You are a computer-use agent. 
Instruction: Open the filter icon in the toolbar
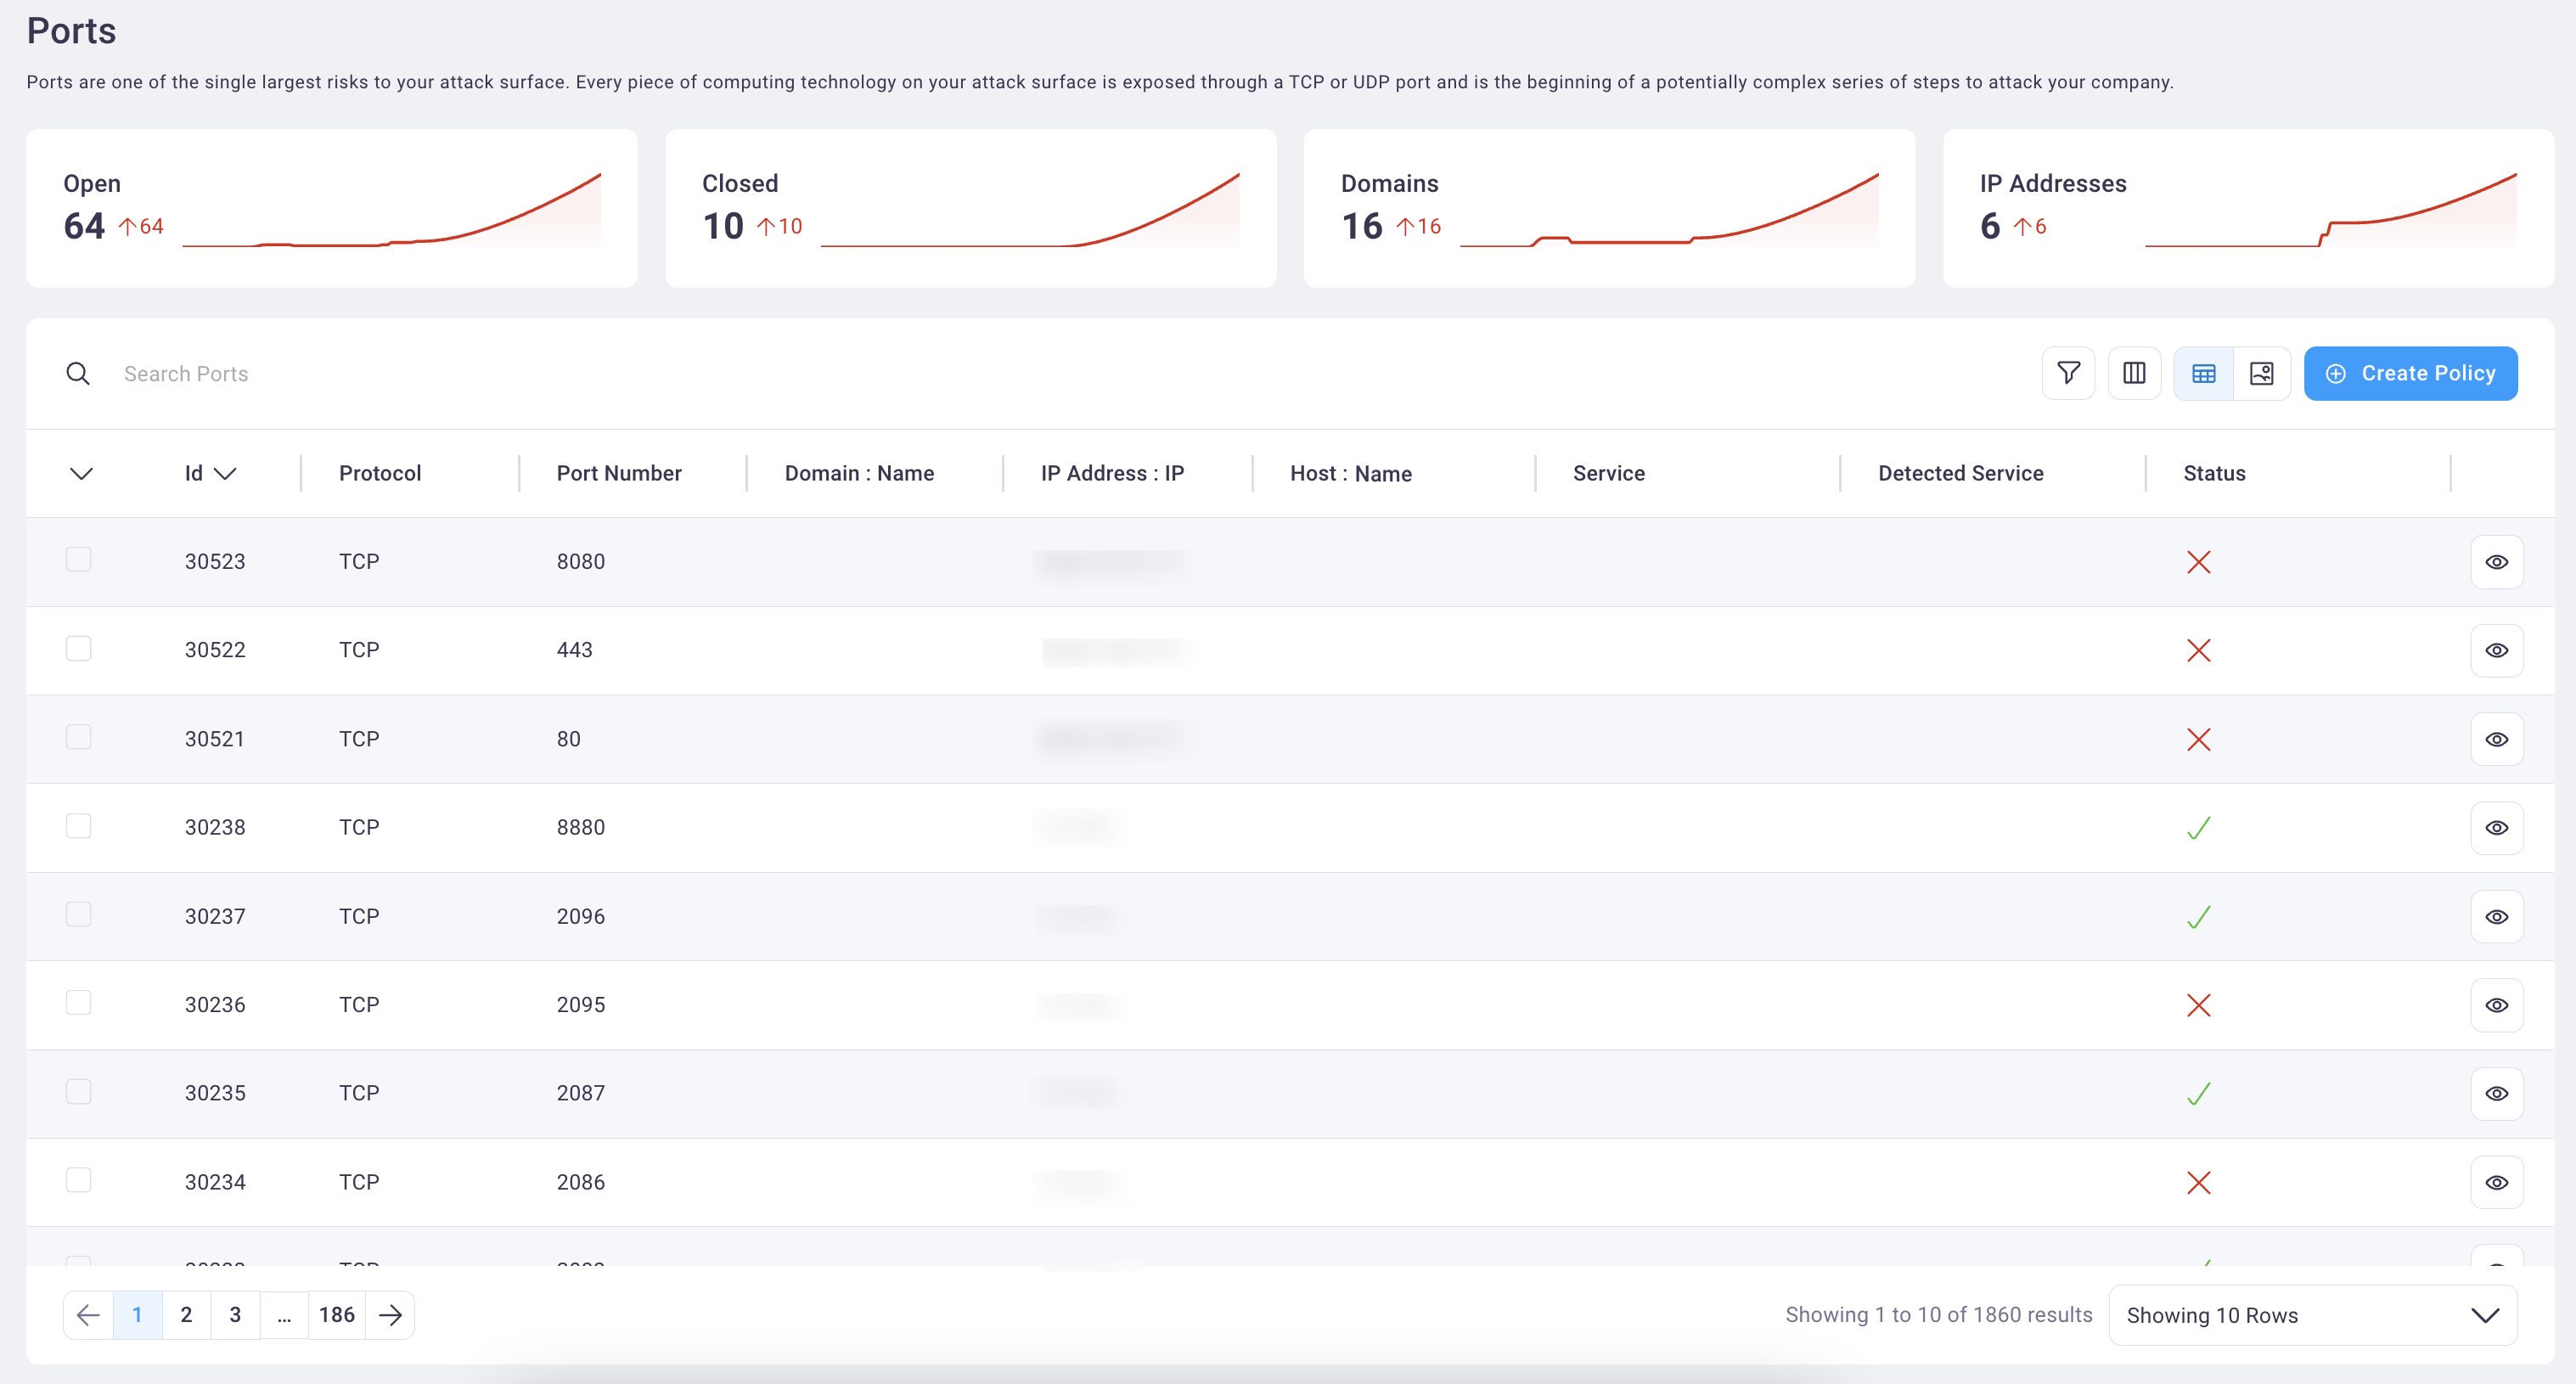(2068, 373)
